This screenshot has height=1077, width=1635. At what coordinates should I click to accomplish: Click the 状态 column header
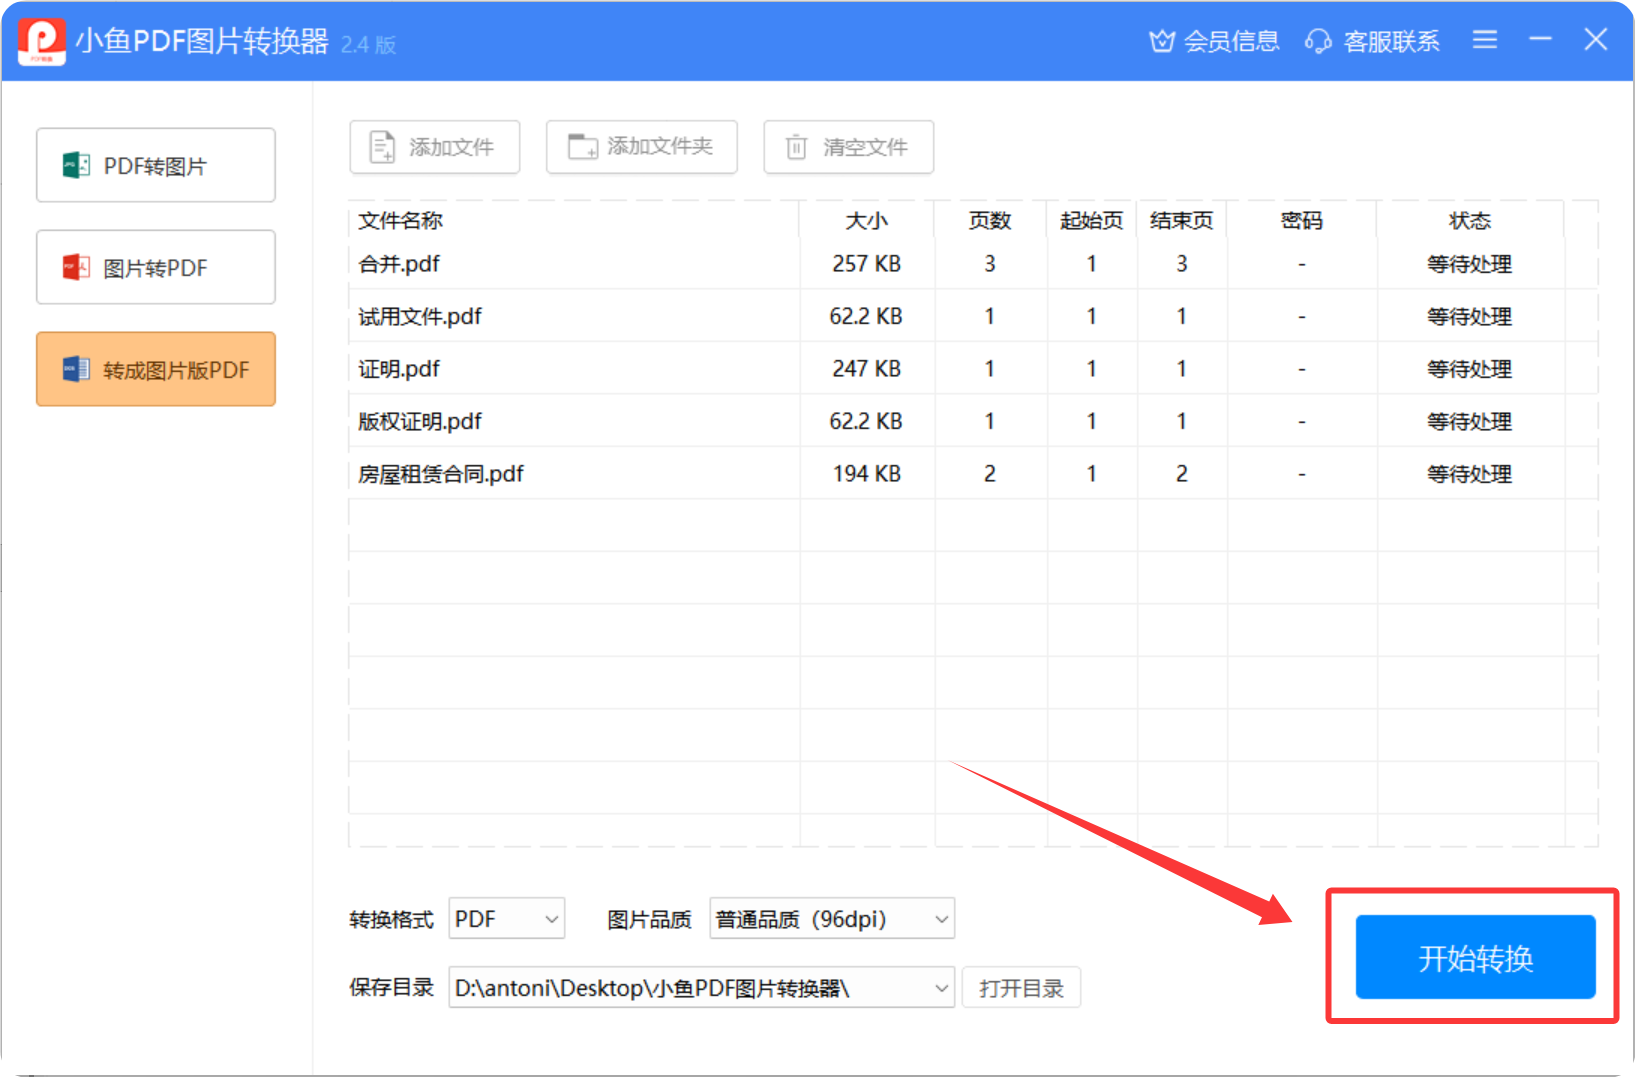[x=1469, y=220]
